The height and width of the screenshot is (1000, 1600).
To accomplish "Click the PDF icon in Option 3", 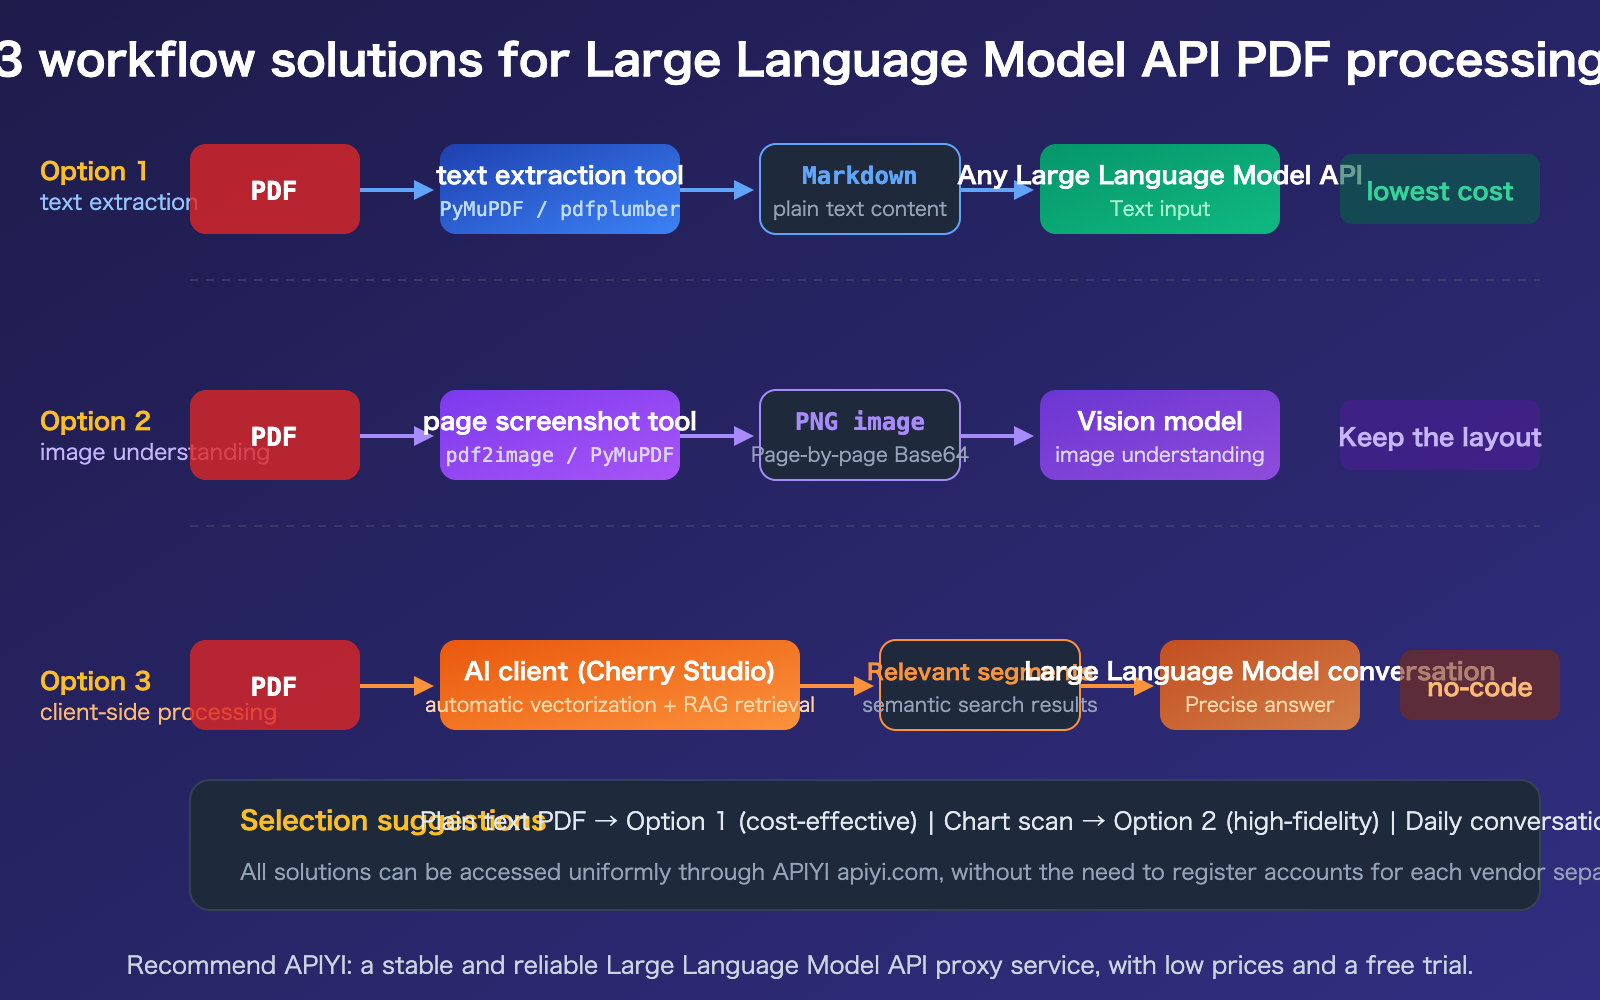I will (274, 685).
